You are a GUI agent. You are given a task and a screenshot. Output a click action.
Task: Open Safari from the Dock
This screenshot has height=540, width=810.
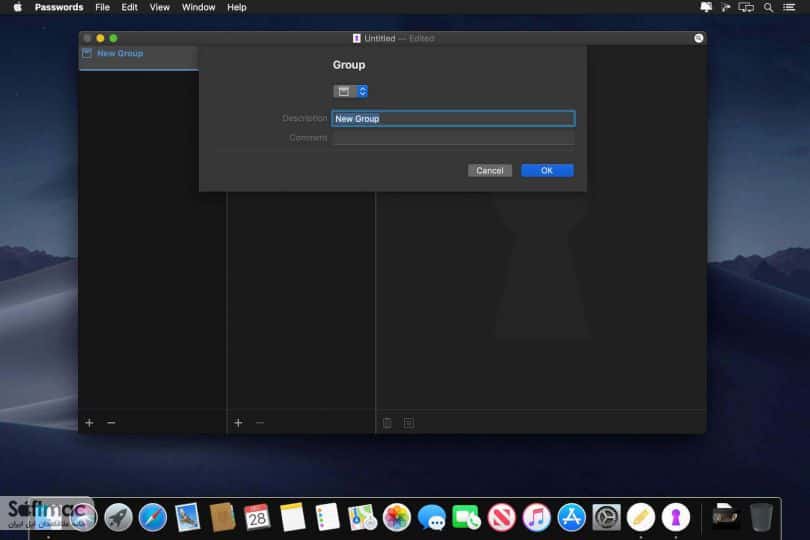tap(153, 517)
